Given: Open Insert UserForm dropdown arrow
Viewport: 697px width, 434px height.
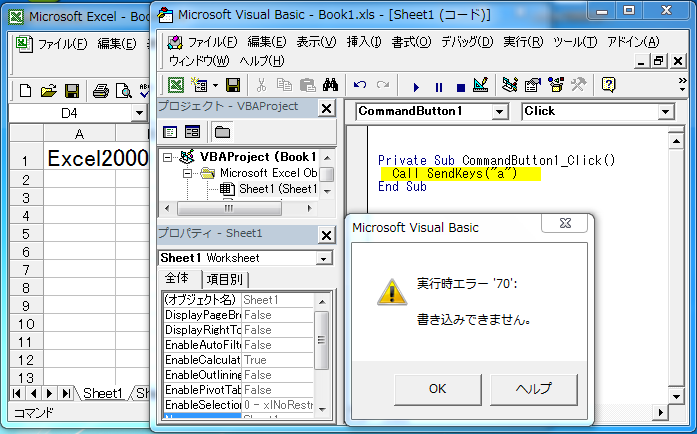Looking at the screenshot, I should point(216,85).
